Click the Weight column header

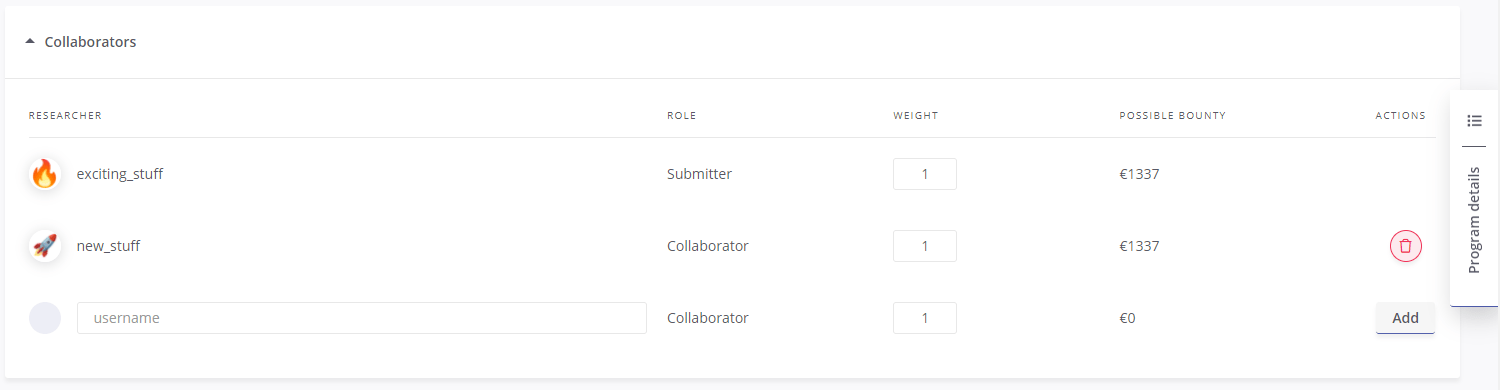click(x=916, y=116)
